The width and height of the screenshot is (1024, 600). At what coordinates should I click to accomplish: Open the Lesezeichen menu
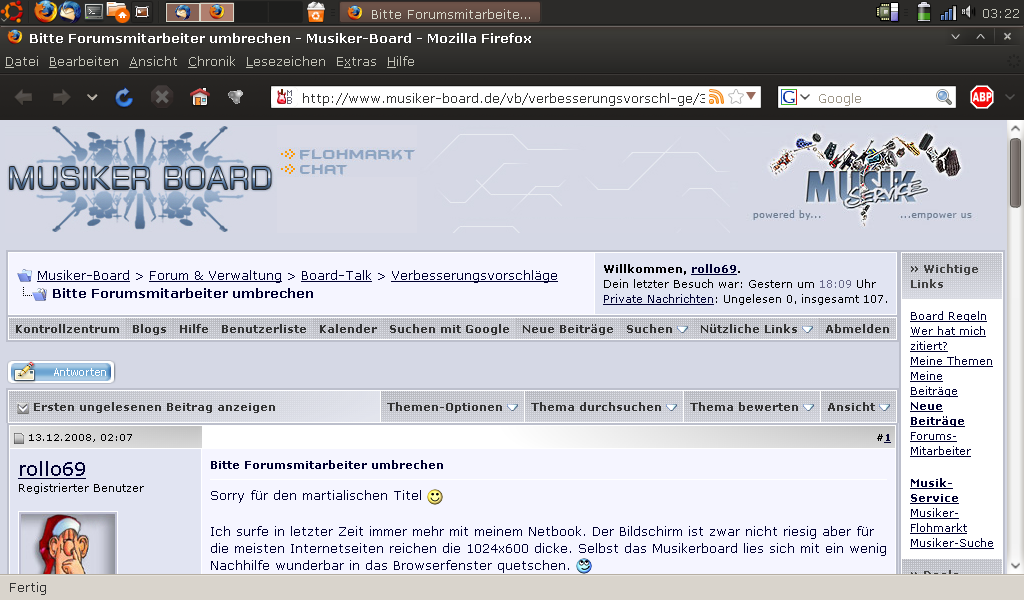coord(285,61)
